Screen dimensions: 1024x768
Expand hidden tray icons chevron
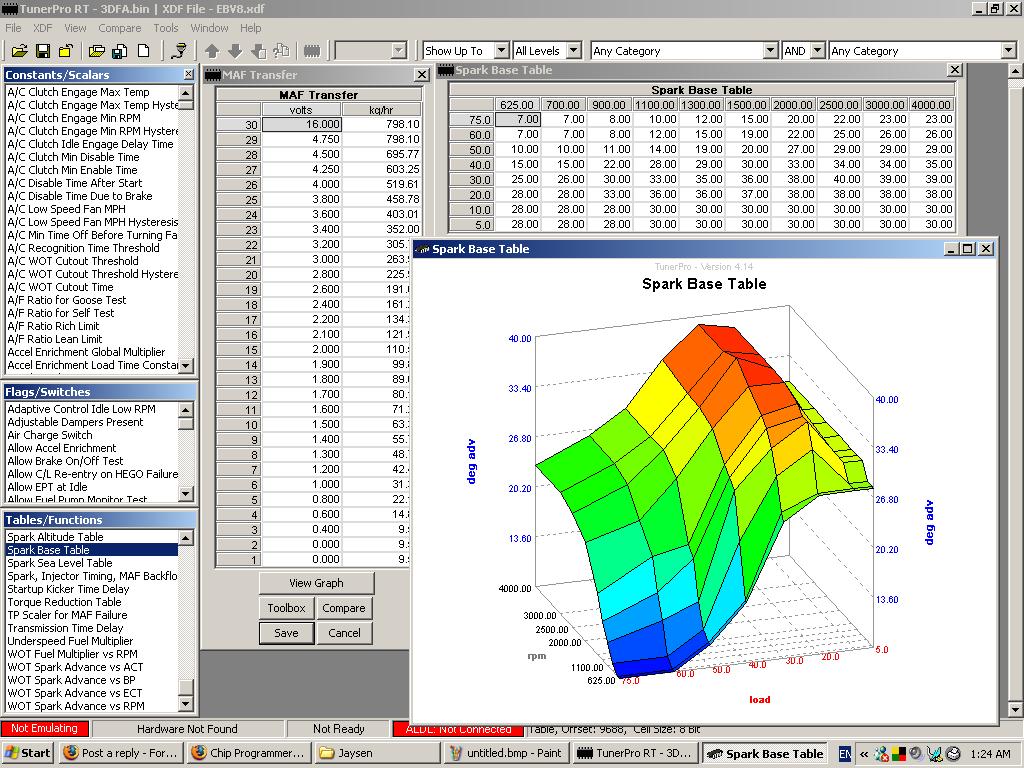click(x=864, y=754)
